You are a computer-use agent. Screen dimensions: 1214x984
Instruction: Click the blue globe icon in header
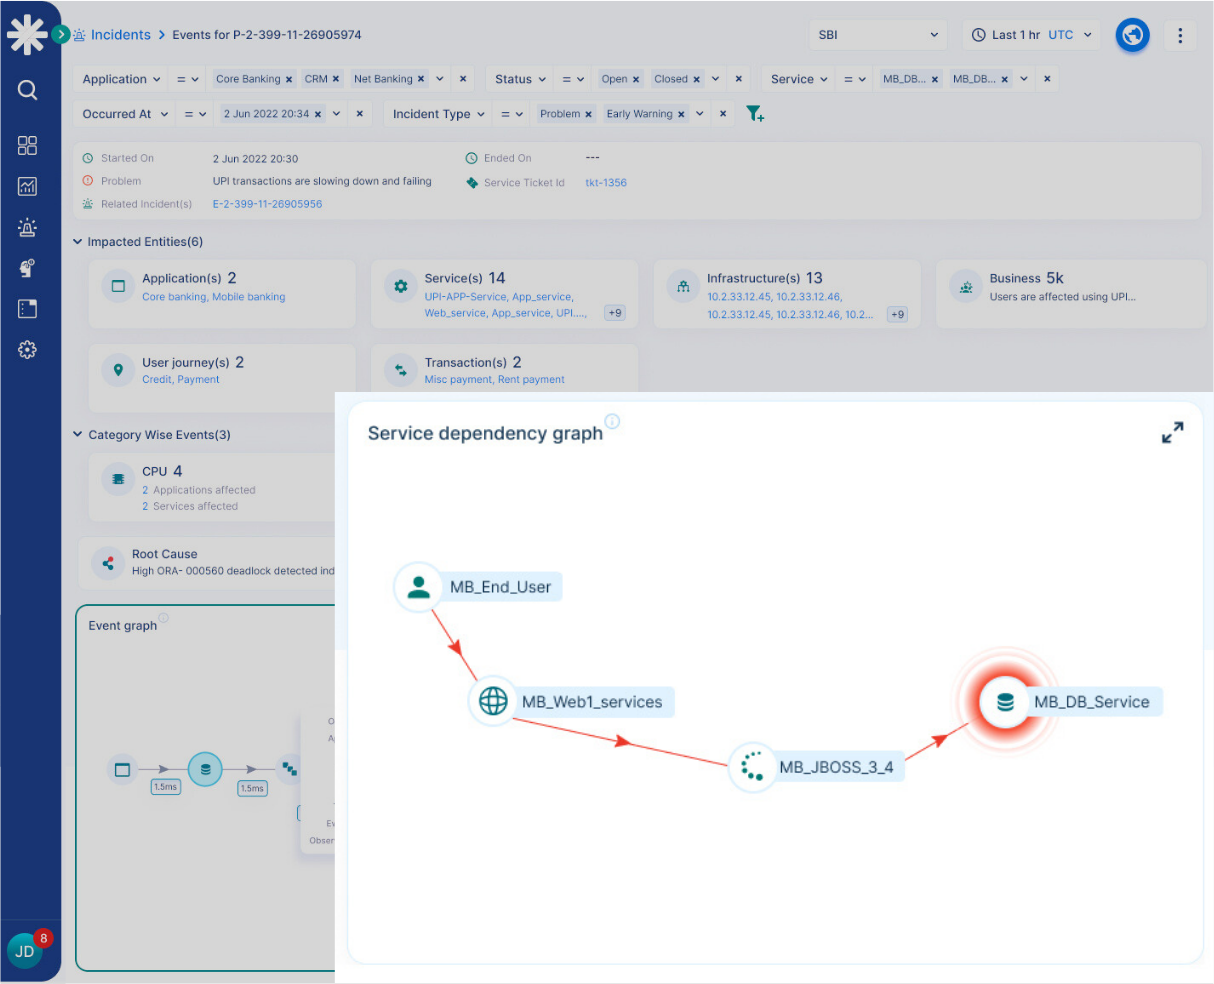point(1132,35)
